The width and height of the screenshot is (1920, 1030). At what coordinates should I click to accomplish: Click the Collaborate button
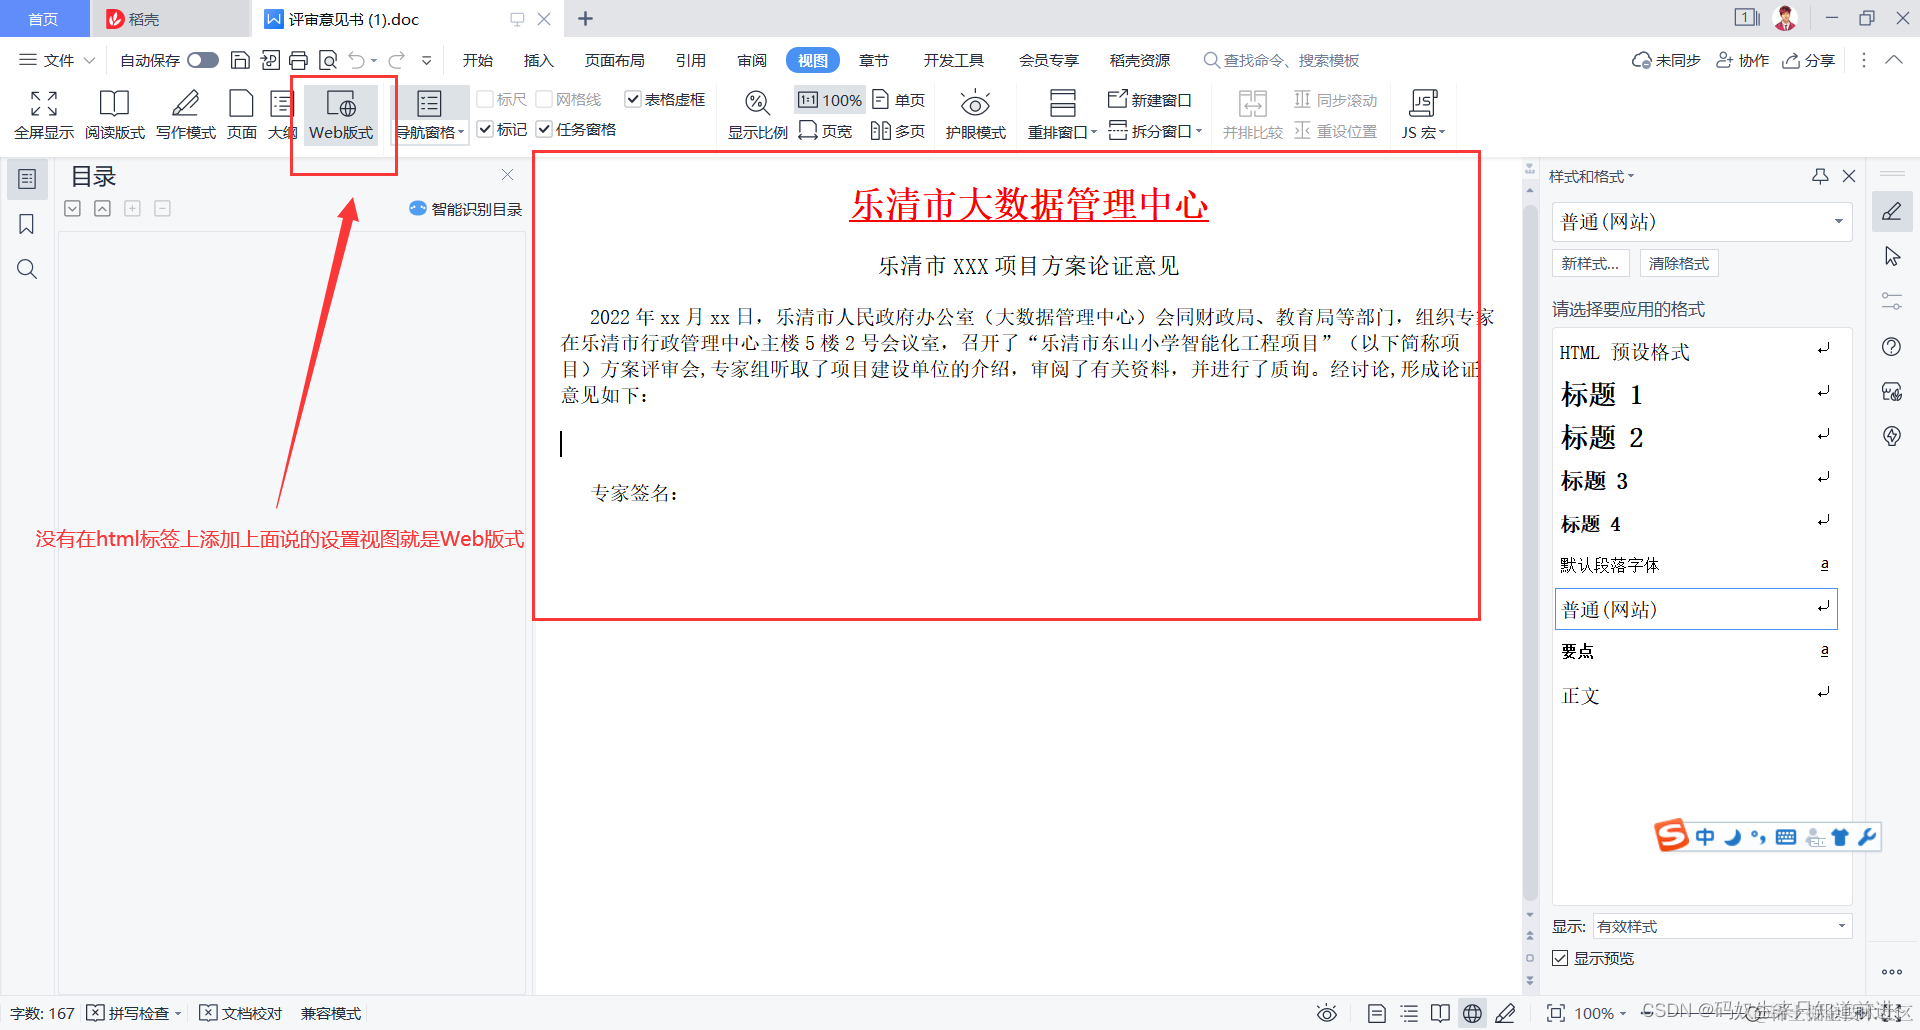pyautogui.click(x=1743, y=60)
